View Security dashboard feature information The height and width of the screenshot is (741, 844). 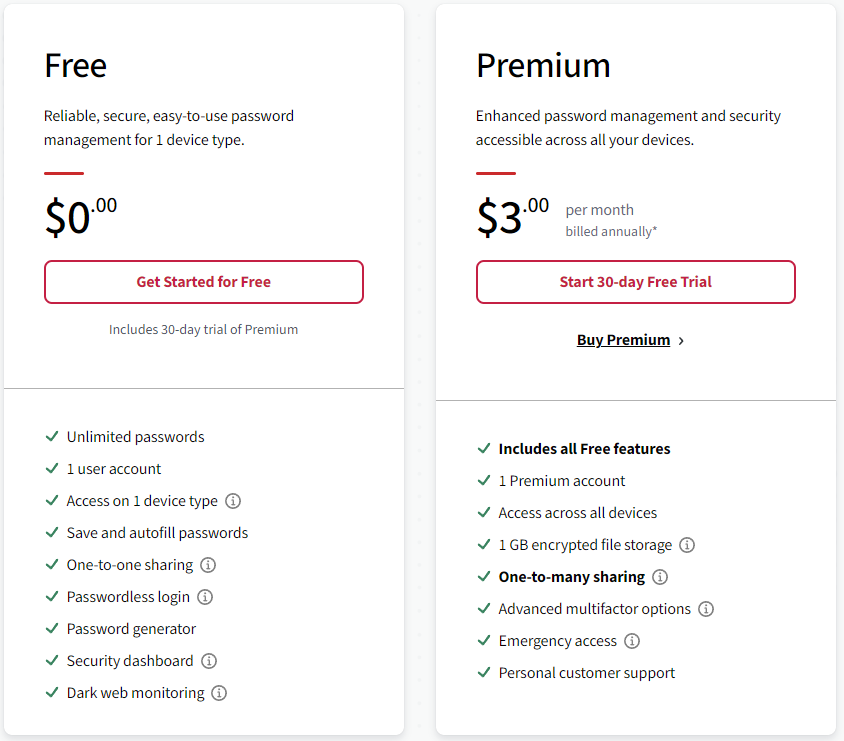coord(208,660)
